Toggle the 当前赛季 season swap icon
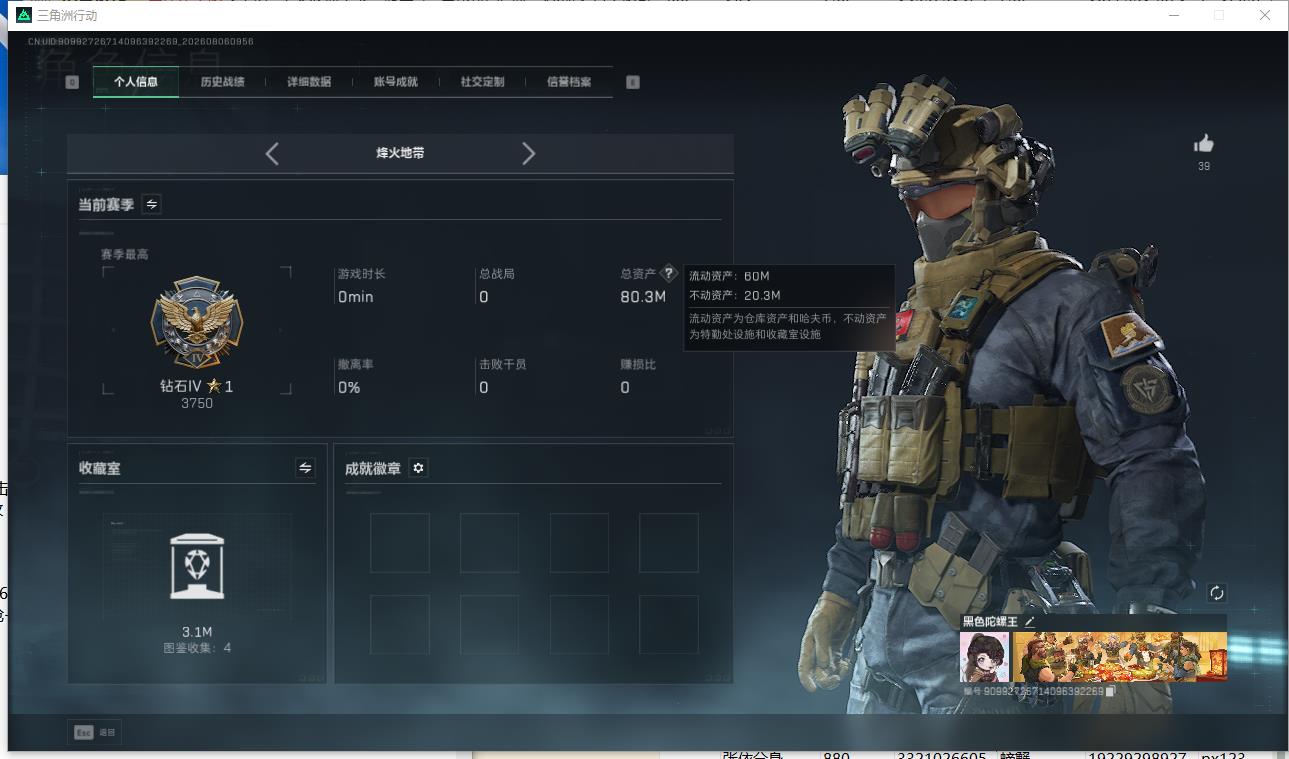 click(x=151, y=204)
